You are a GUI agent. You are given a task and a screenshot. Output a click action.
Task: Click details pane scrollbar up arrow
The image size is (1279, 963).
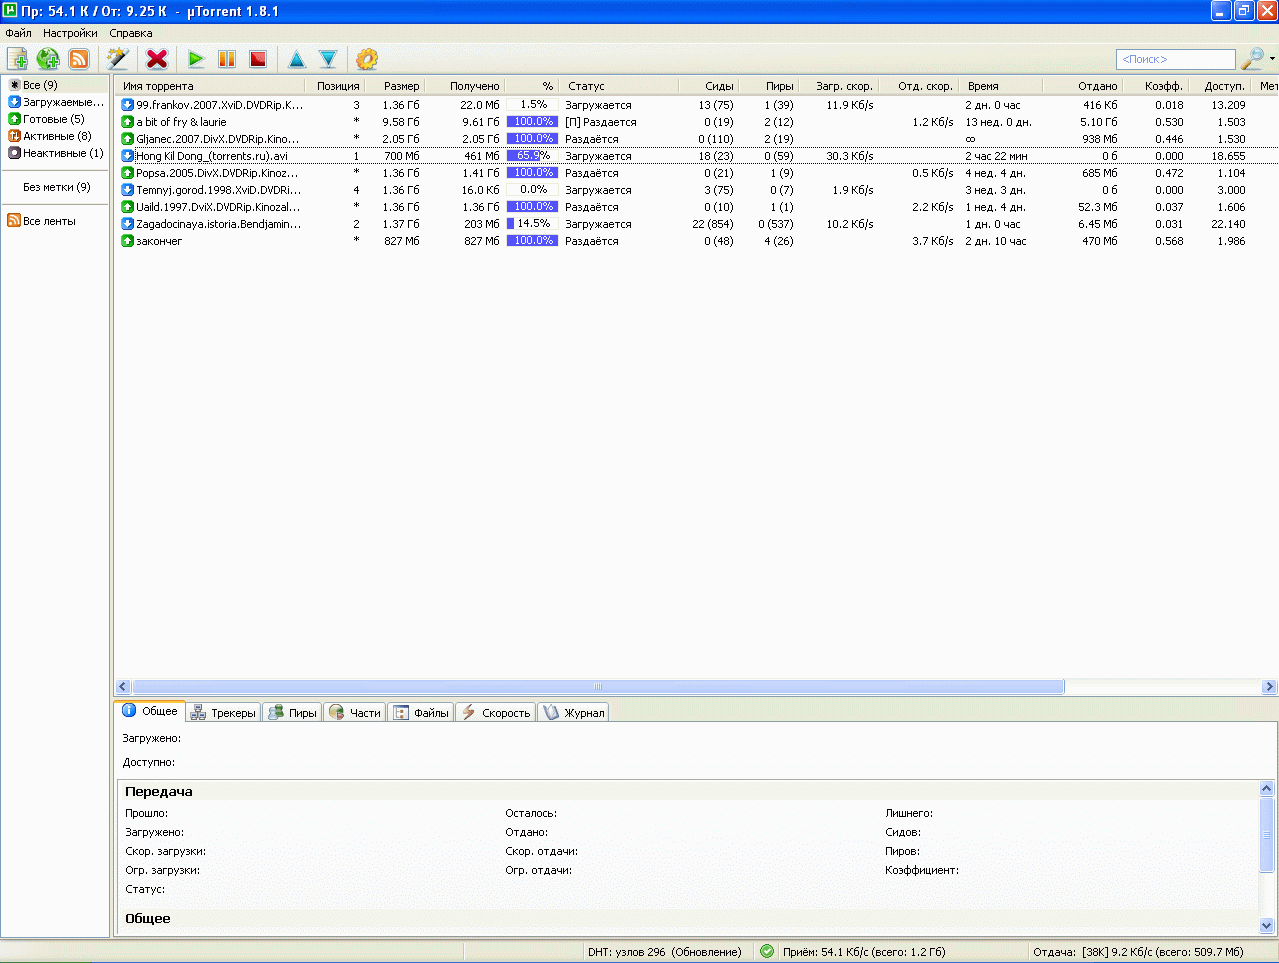coord(1268,789)
